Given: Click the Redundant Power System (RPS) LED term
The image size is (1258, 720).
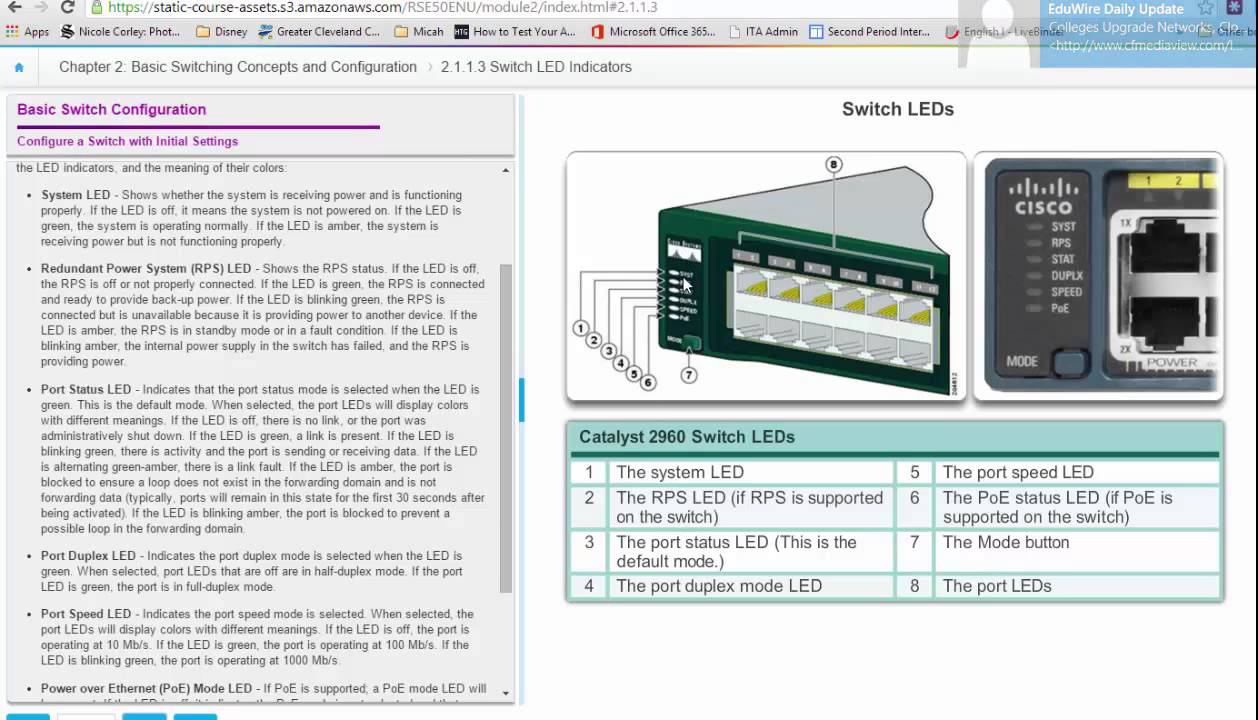Looking at the screenshot, I should [x=146, y=269].
